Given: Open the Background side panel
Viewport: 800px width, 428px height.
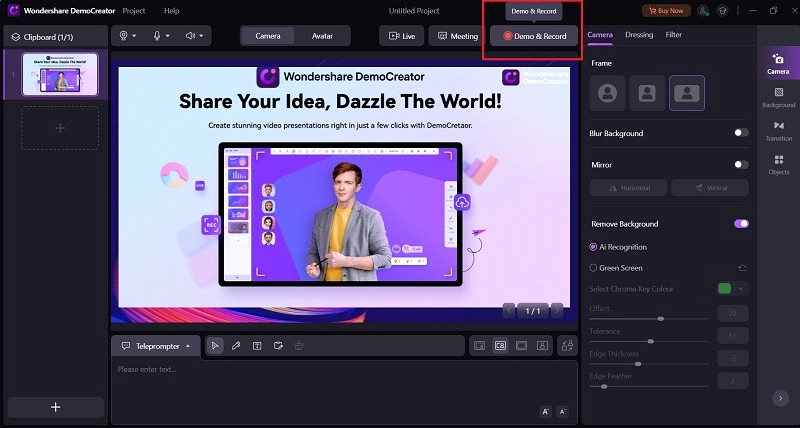Looking at the screenshot, I should (779, 97).
